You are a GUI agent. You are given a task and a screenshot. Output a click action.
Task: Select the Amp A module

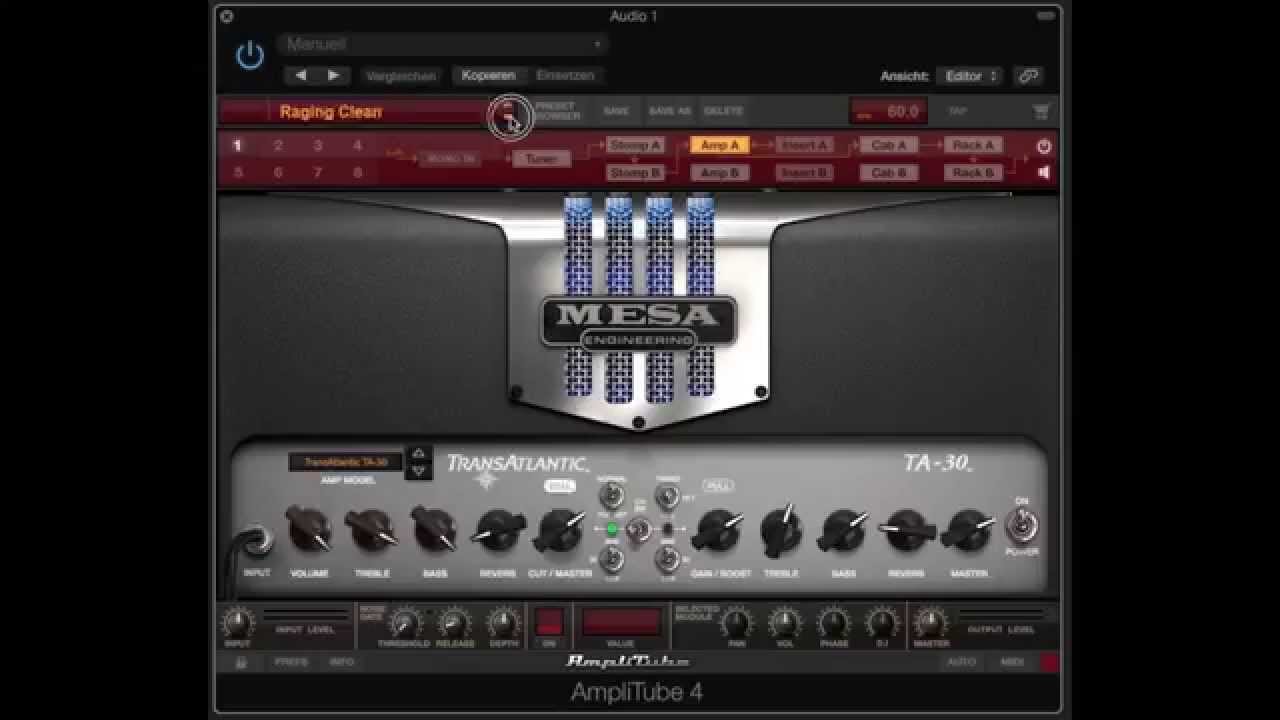720,145
